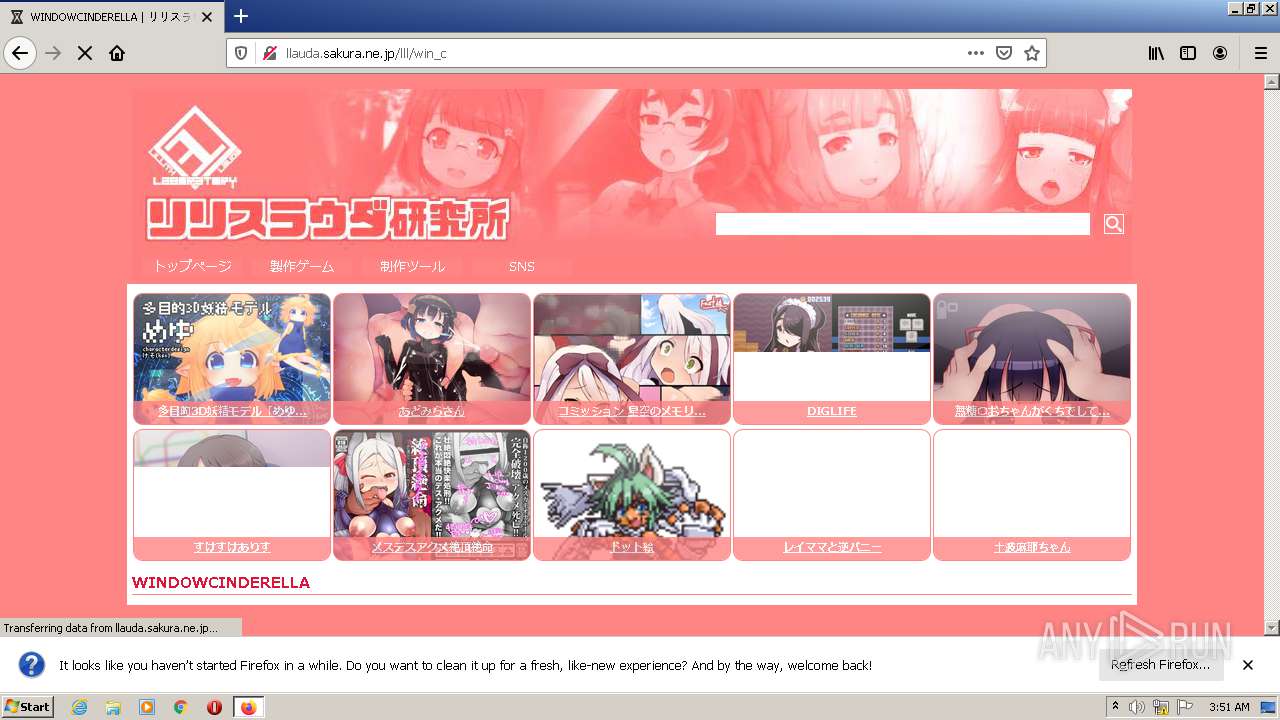1280x720 pixels.
Task: Open network tray icon
Action: click(x=1161, y=707)
